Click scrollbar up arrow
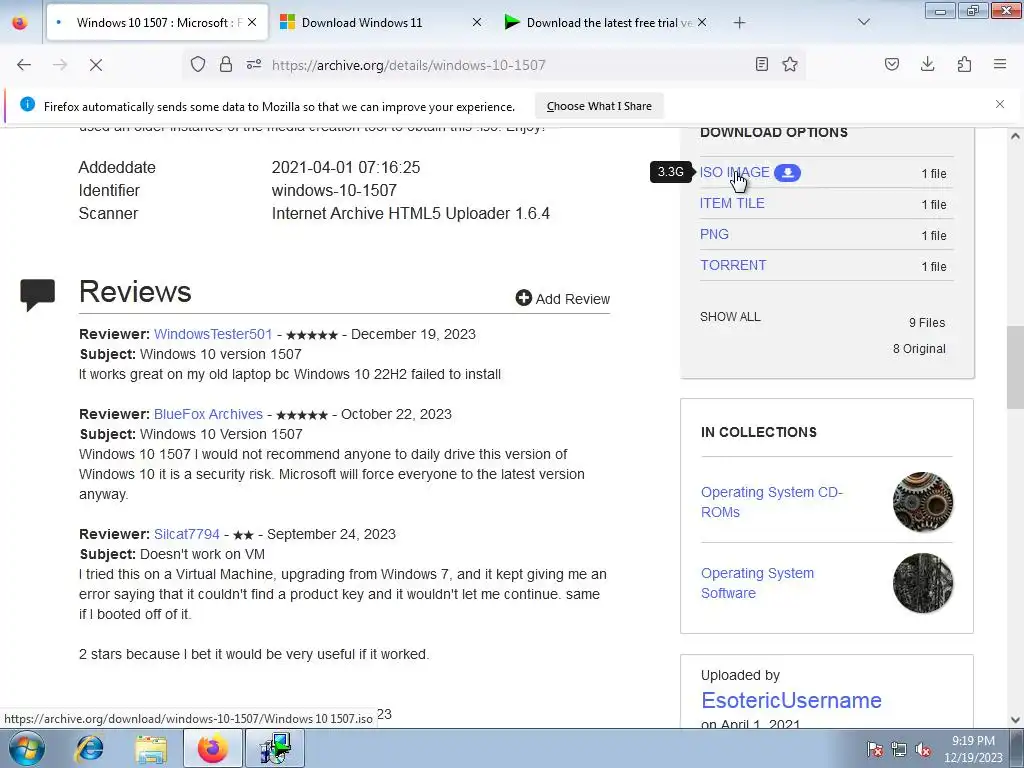The height and width of the screenshot is (768, 1024). (1015, 136)
